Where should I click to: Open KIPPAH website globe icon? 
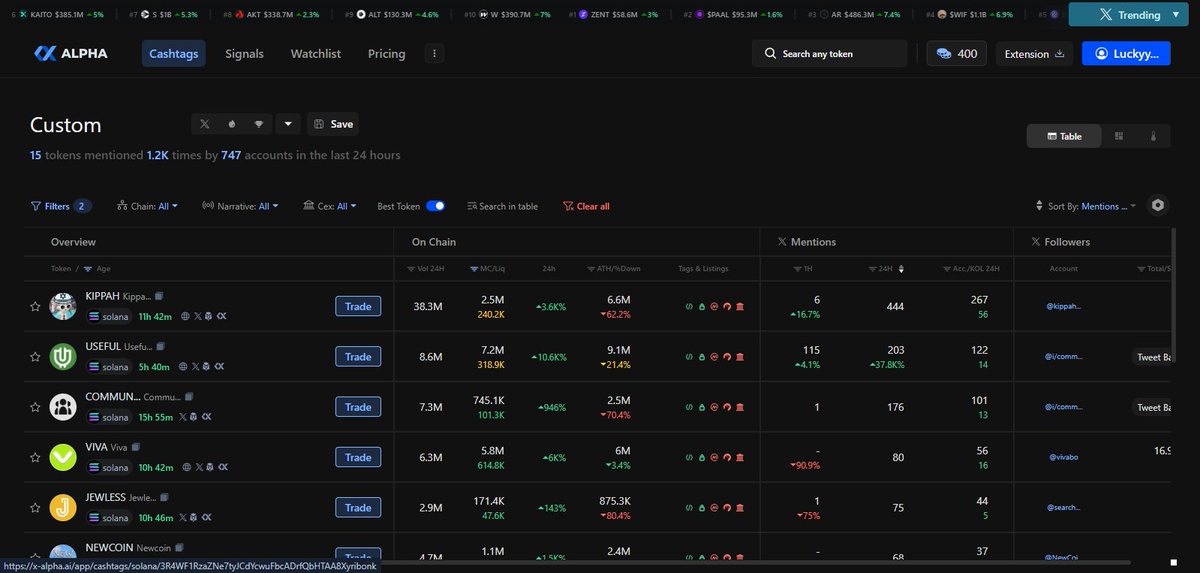[x=187, y=317]
